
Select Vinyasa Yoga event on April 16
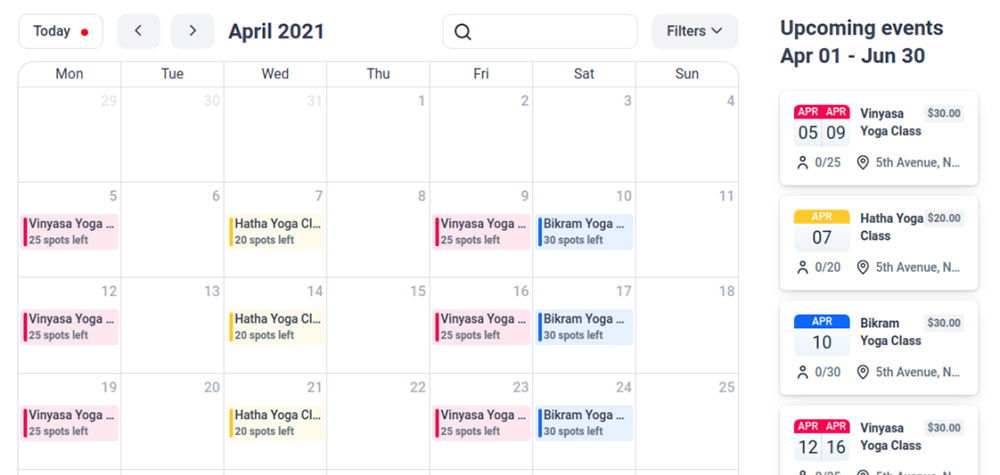coord(482,327)
